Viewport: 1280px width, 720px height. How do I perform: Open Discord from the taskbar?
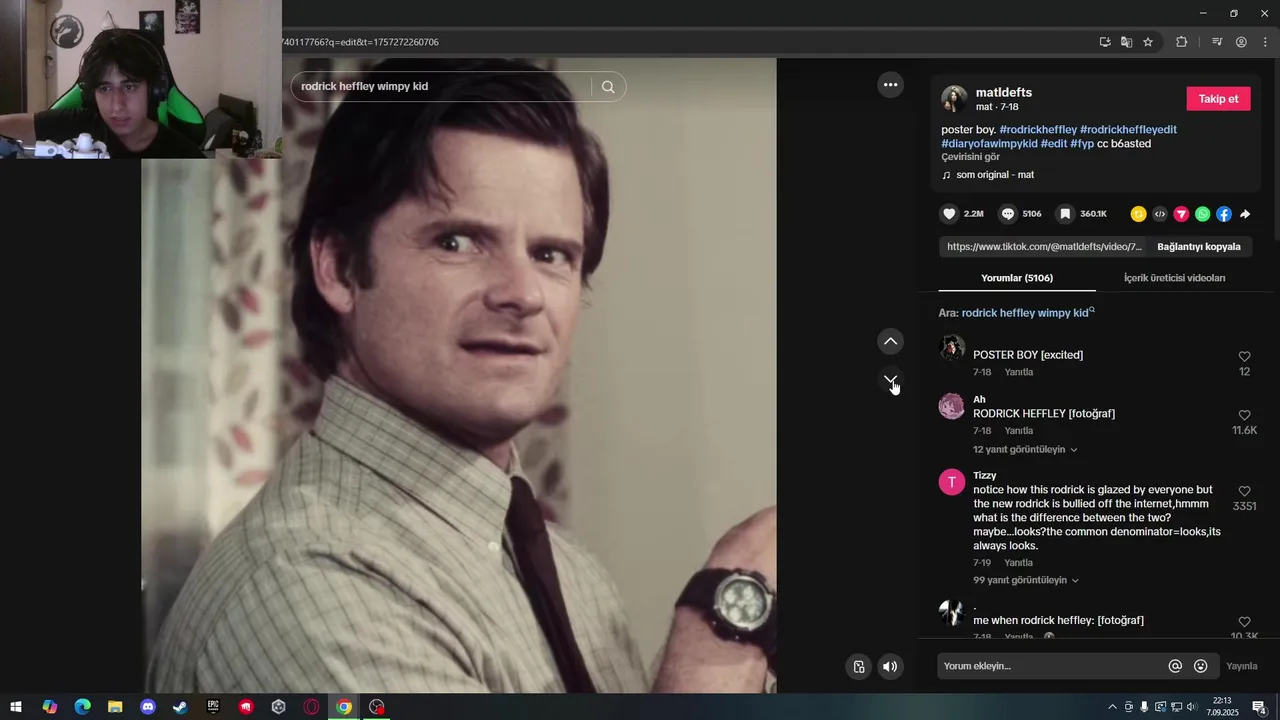pyautogui.click(x=148, y=707)
